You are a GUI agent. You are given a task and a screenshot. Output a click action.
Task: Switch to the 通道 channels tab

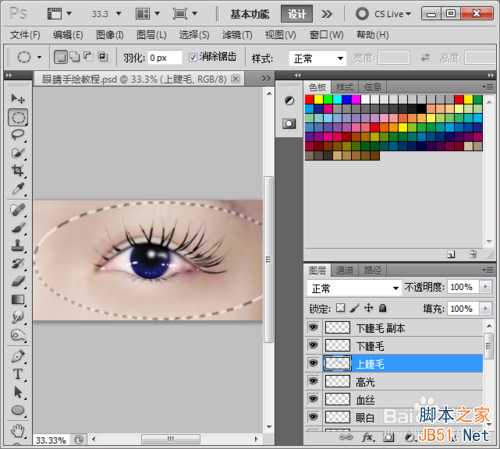click(x=345, y=270)
